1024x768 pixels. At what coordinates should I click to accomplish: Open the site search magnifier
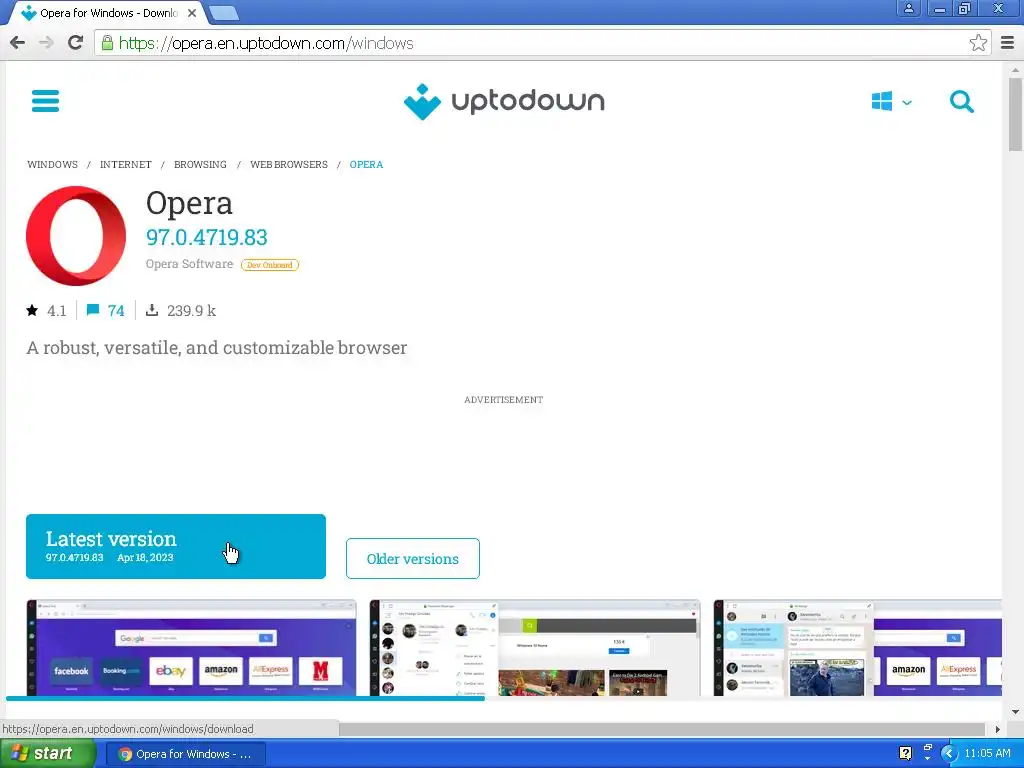point(961,101)
